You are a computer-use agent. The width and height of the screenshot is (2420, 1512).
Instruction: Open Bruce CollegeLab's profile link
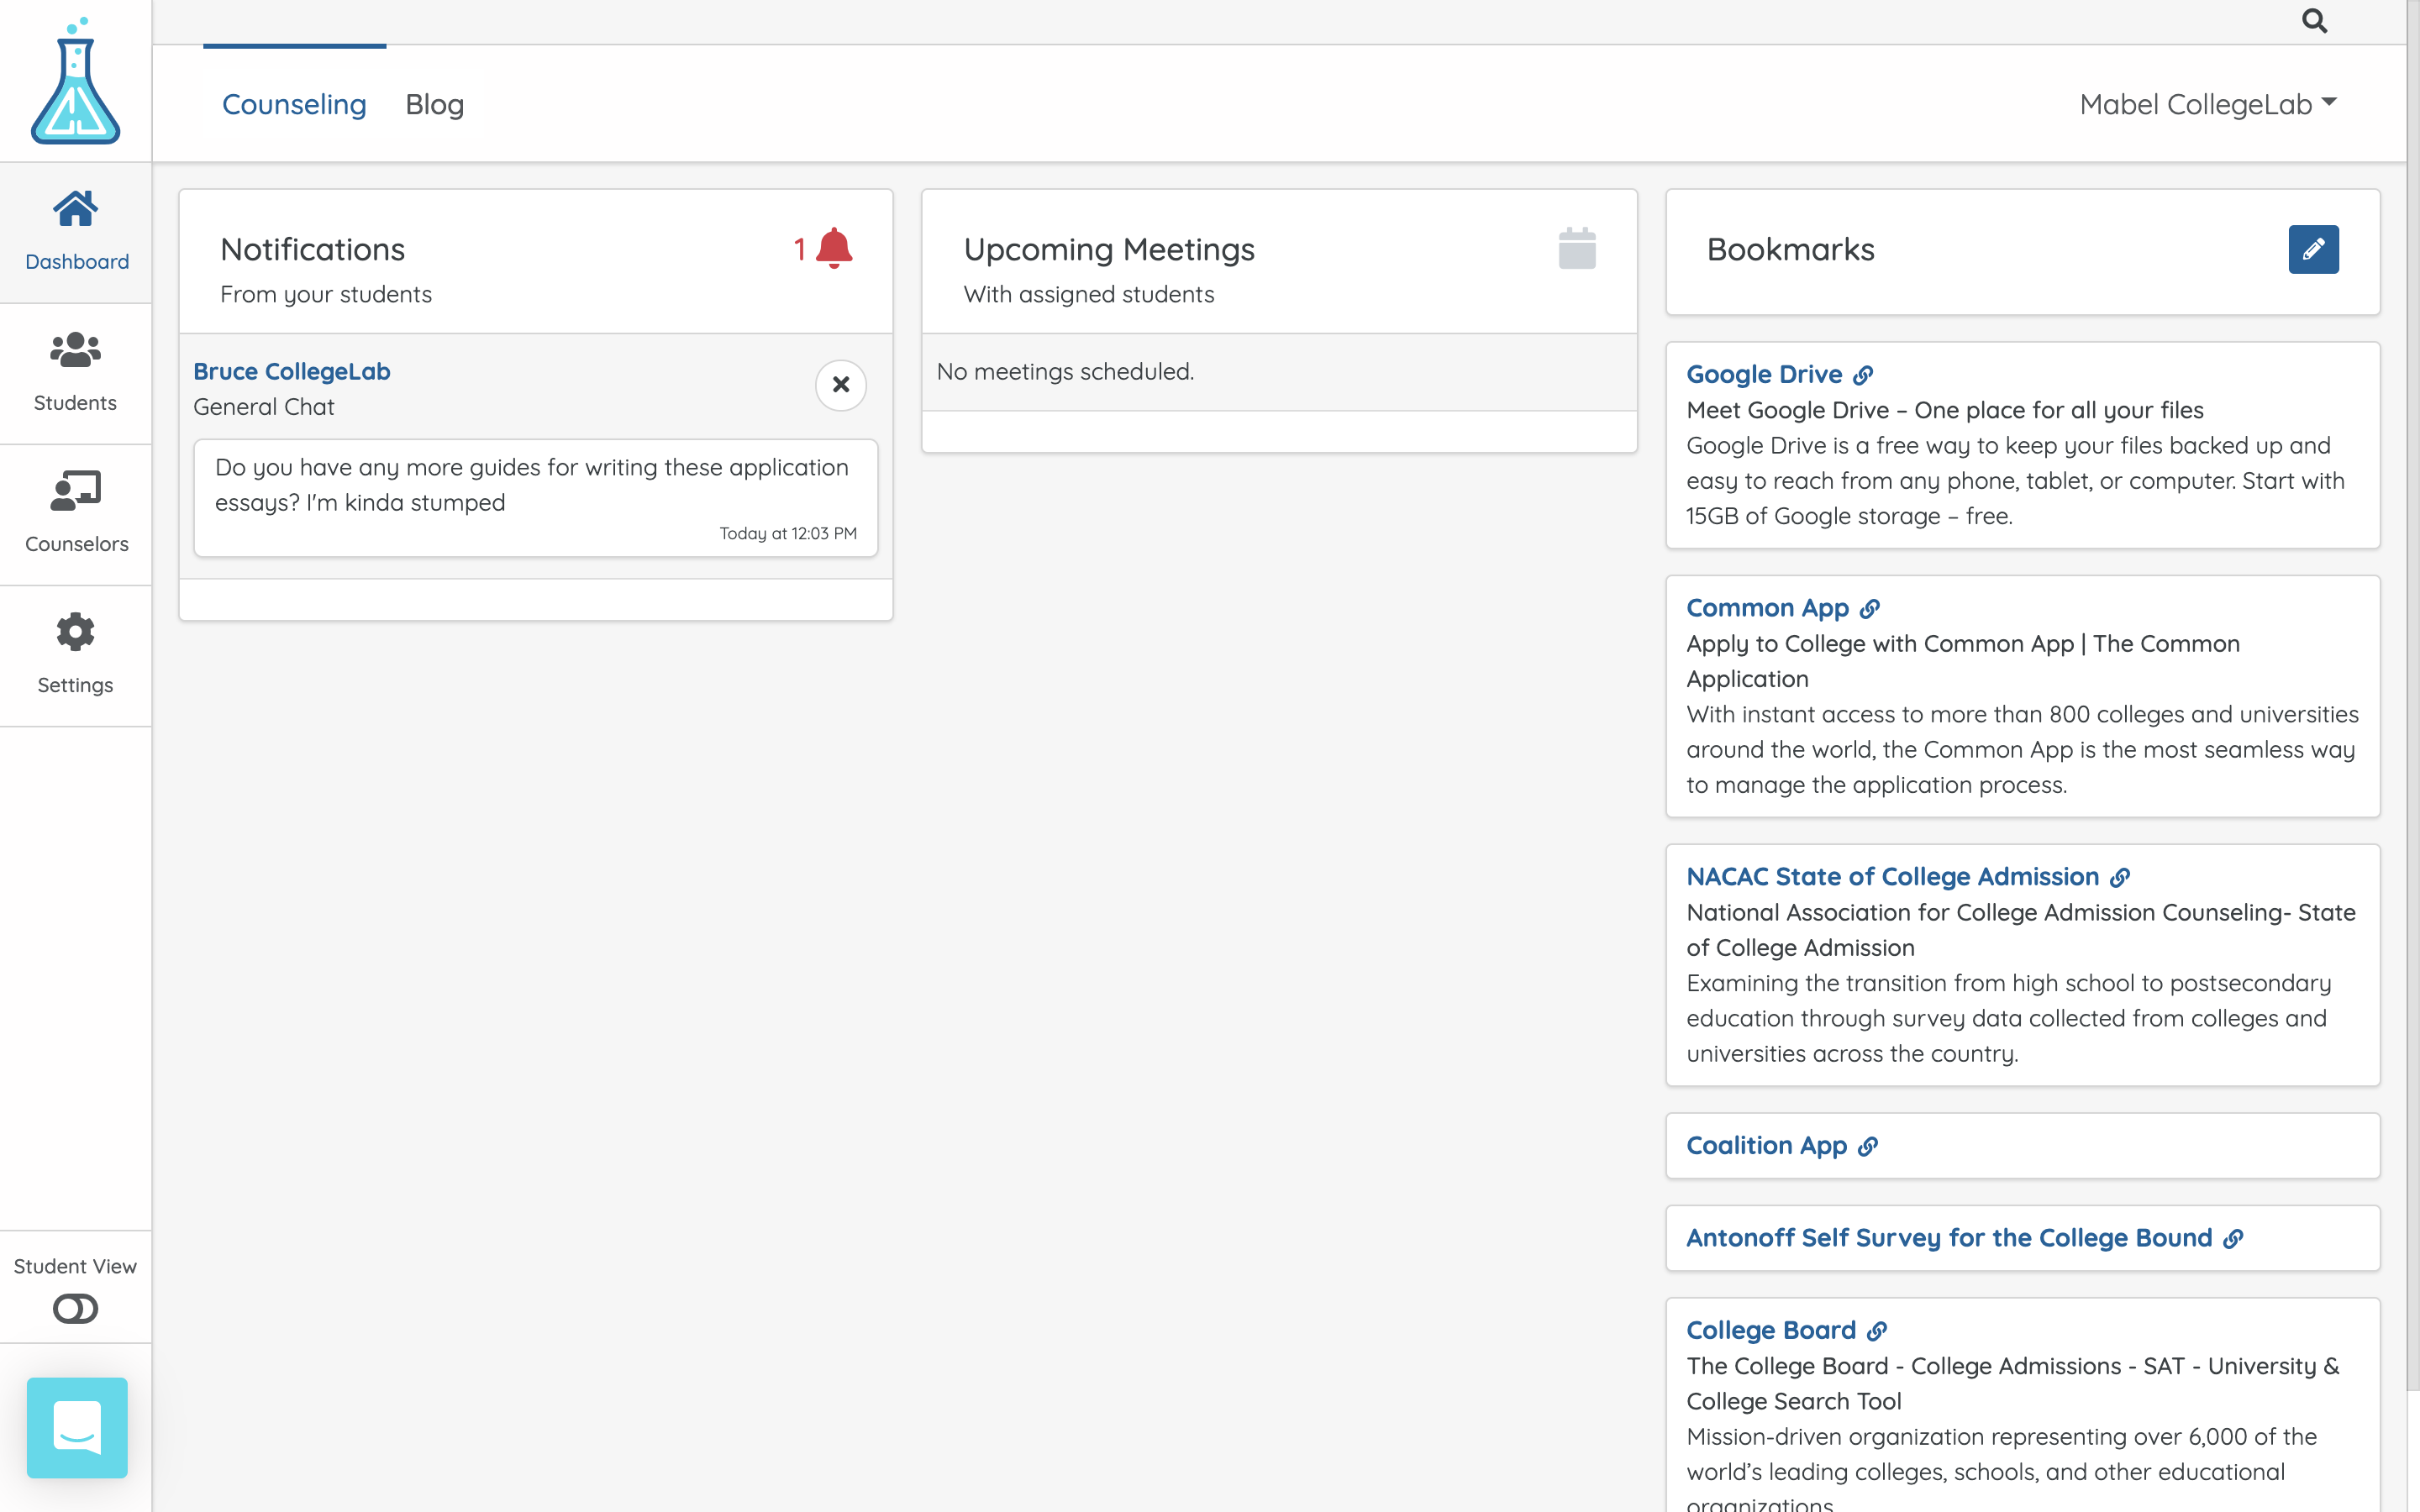click(292, 371)
